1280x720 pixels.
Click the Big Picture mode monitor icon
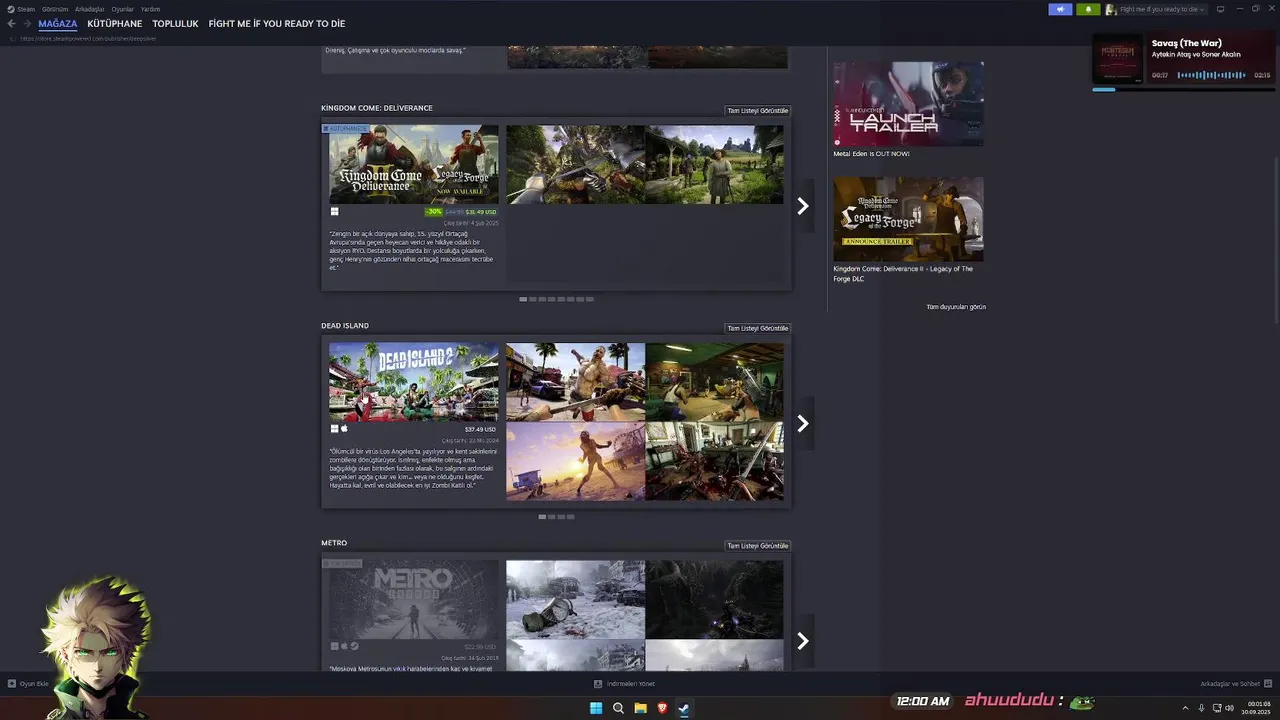tap(1220, 9)
